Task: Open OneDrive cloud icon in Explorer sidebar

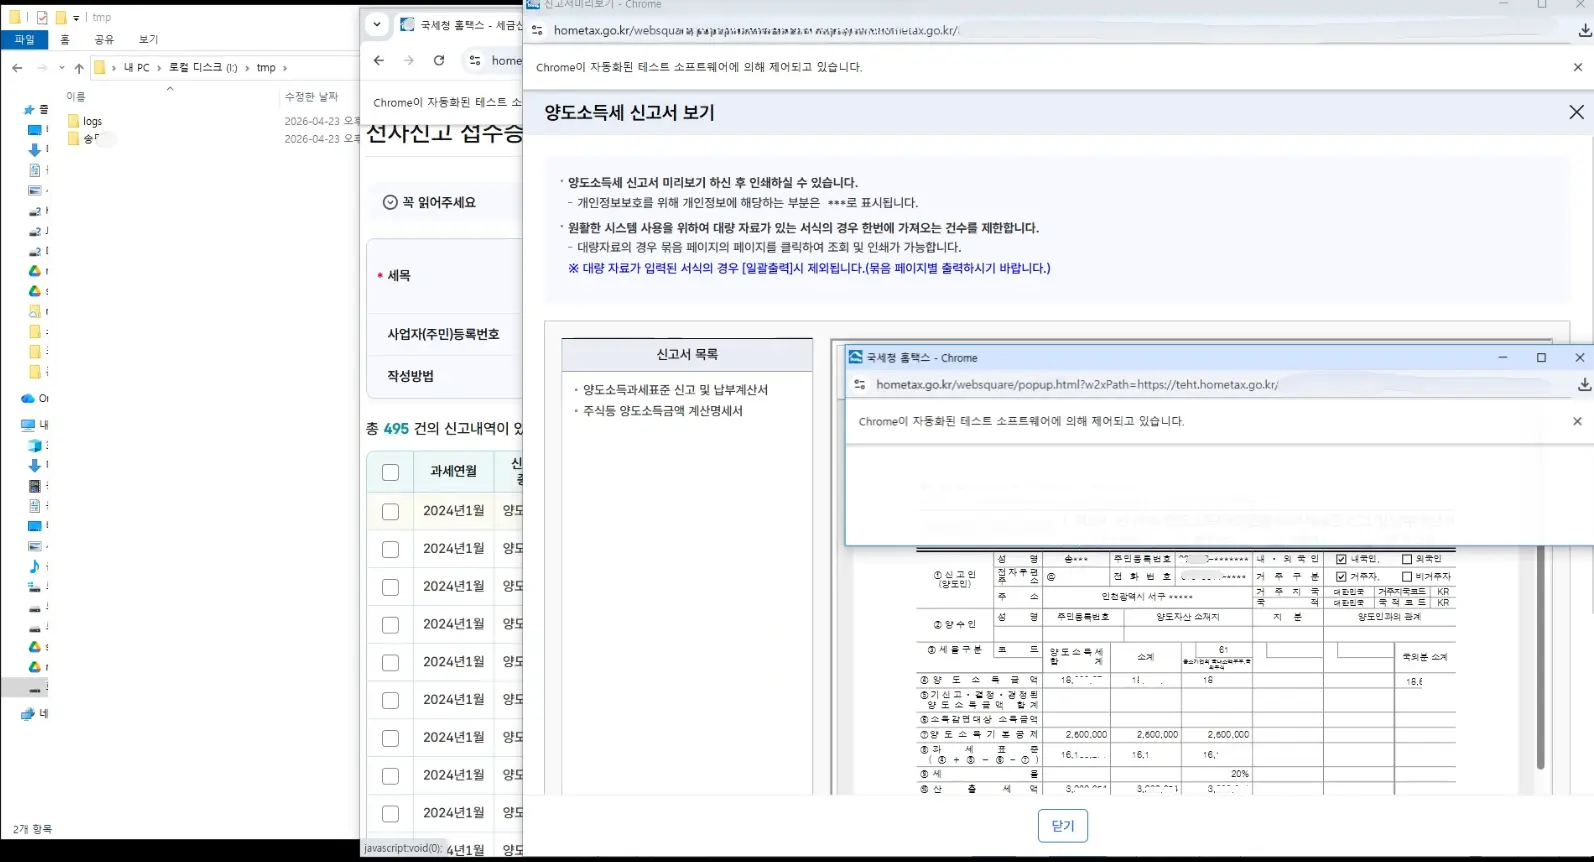Action: (x=29, y=398)
